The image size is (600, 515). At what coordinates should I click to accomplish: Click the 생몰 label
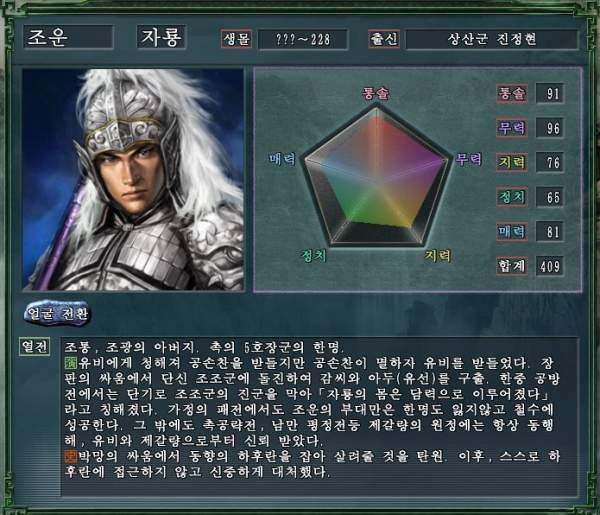coord(236,39)
